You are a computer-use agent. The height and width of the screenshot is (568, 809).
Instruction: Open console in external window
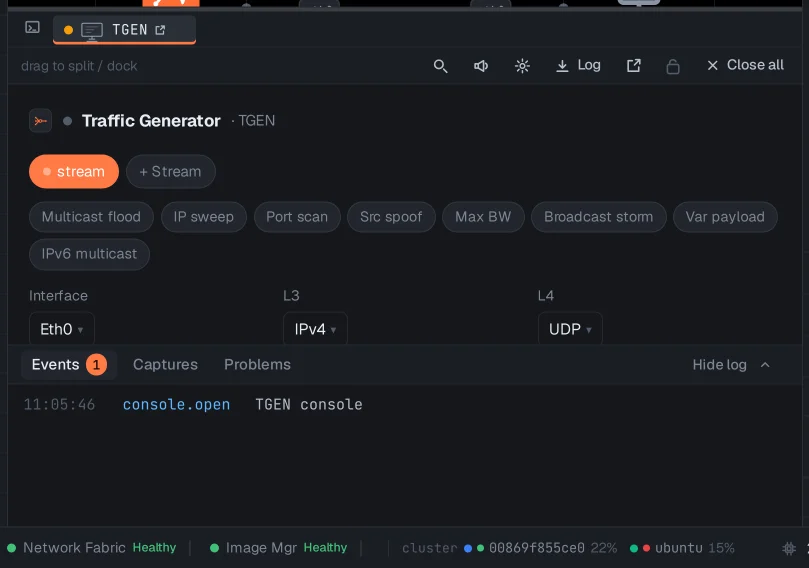click(634, 66)
